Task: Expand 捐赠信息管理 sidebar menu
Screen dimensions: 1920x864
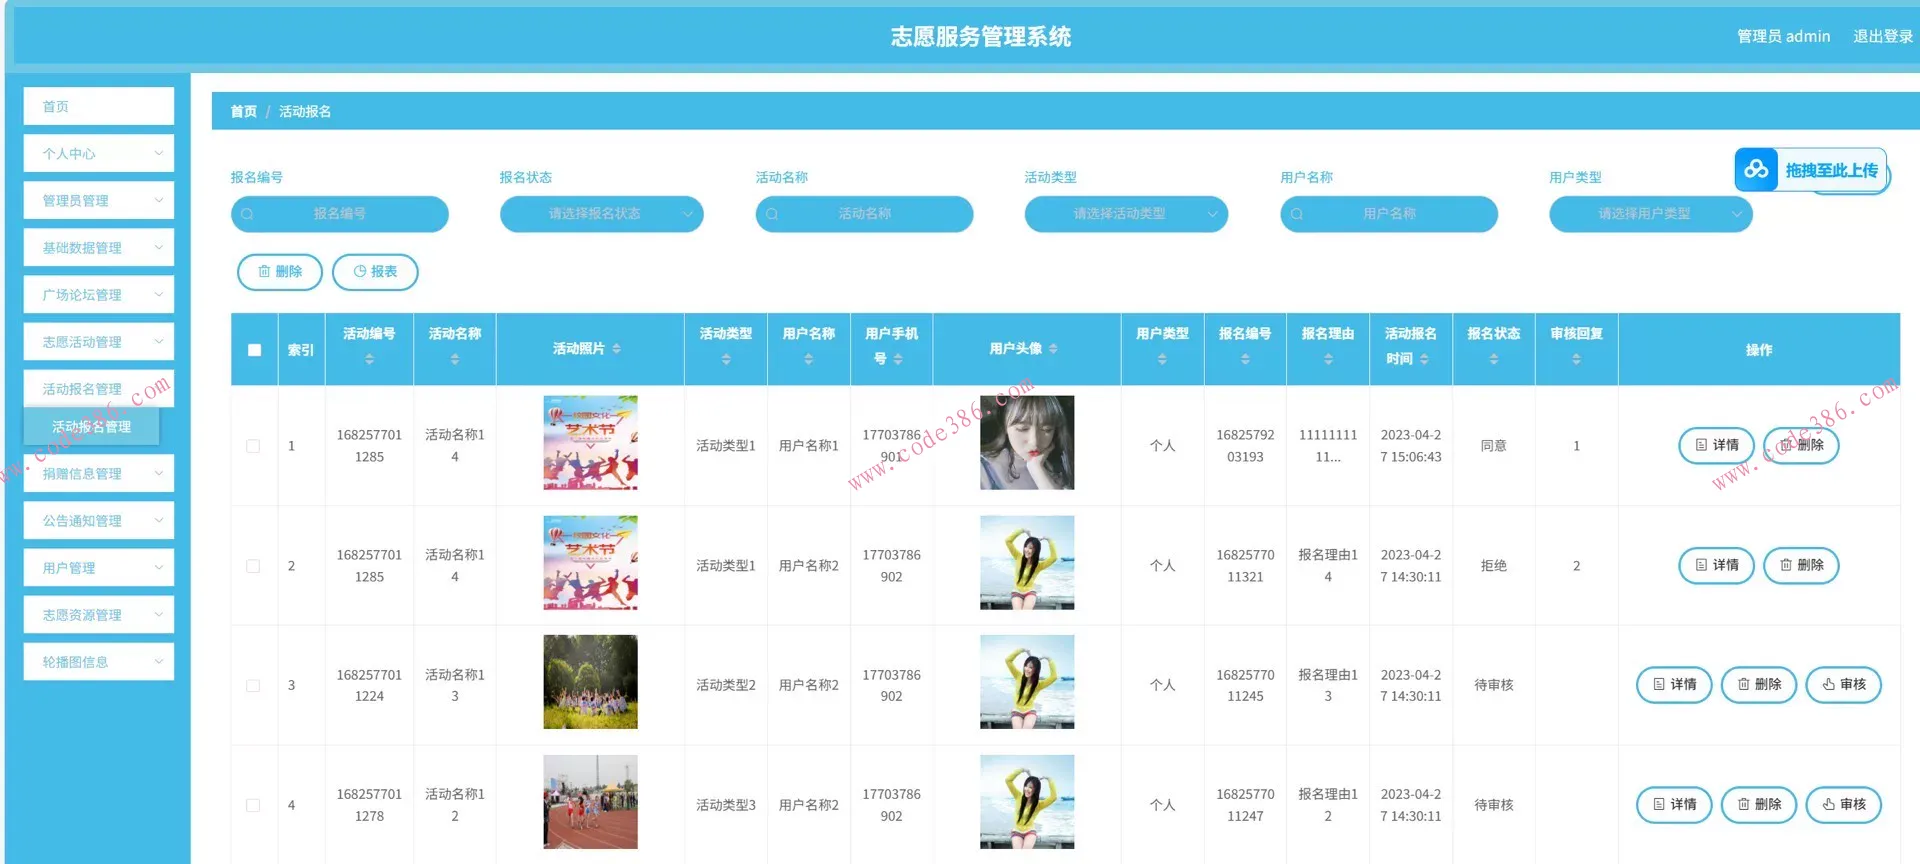Action: [x=99, y=473]
